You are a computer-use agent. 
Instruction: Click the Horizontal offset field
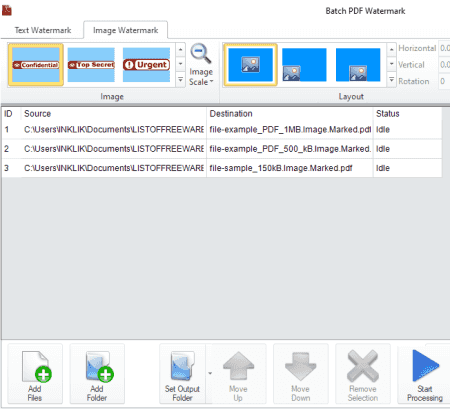(444, 48)
